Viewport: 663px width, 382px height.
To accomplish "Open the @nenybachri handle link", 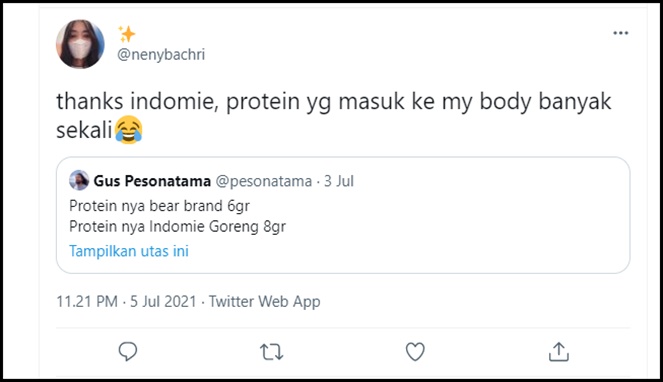I will 161,55.
